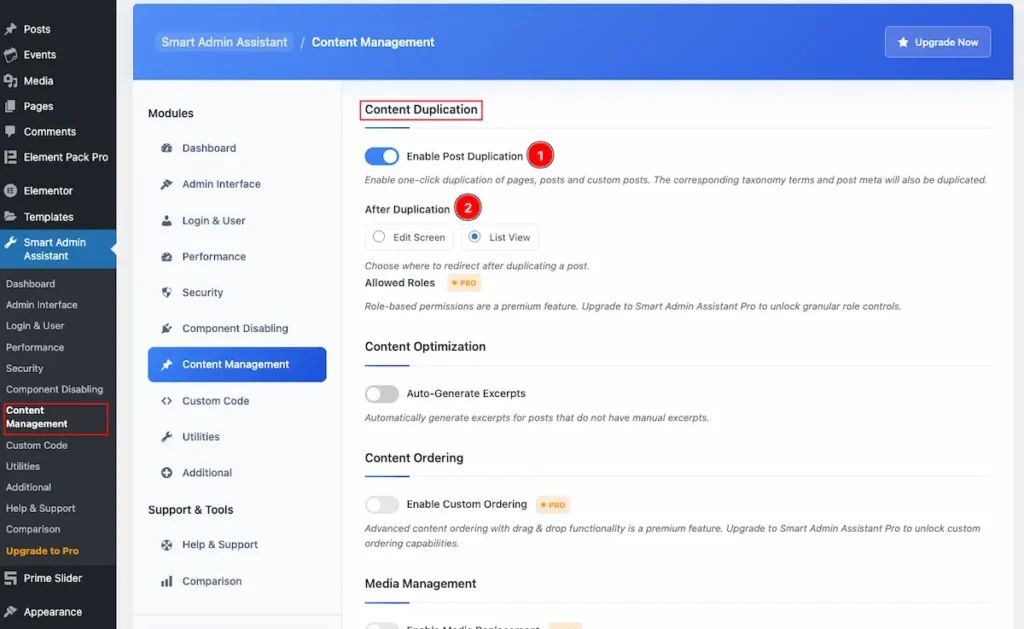Click the Component Disabling module icon

(167, 328)
